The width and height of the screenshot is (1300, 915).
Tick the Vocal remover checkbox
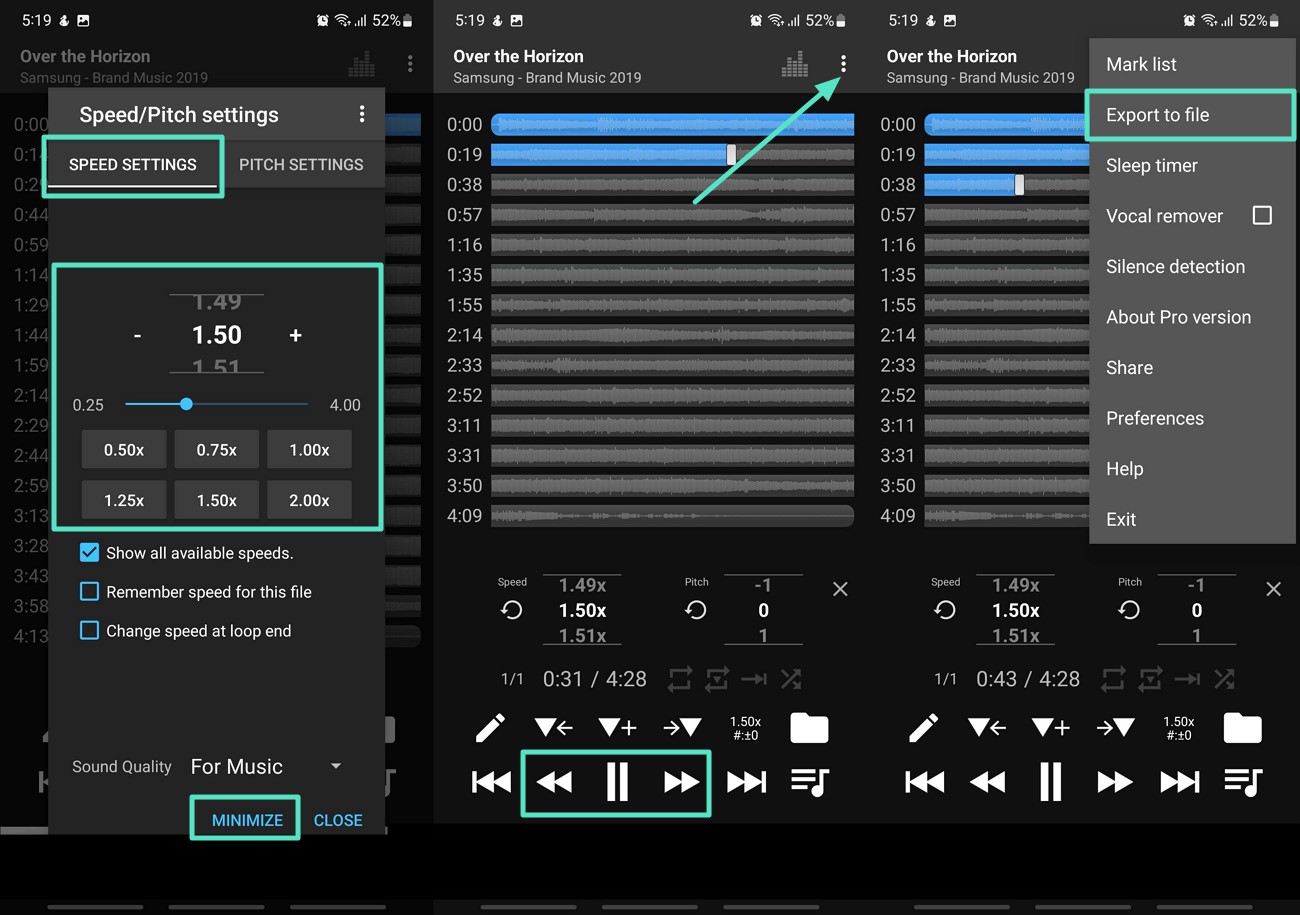(x=1262, y=215)
